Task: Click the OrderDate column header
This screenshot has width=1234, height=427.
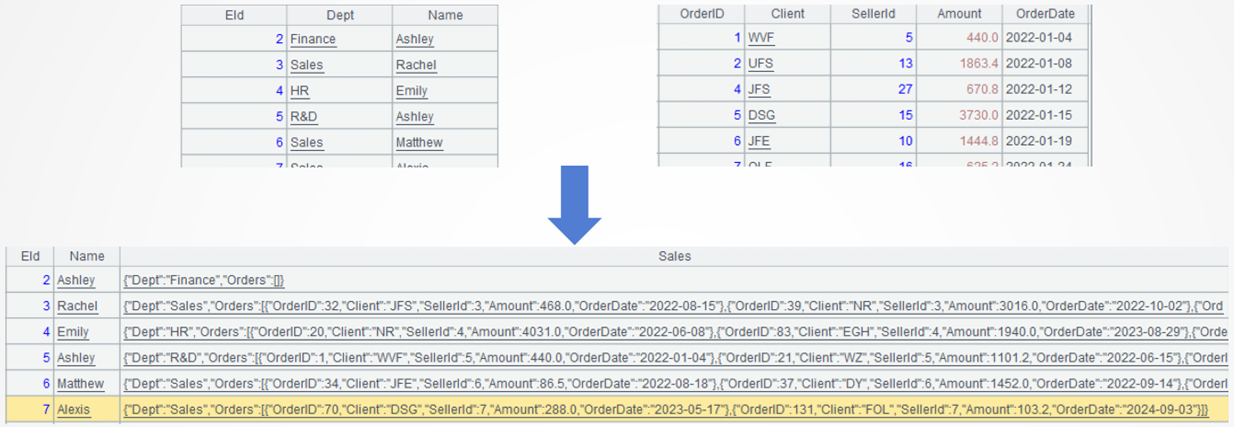Action: pyautogui.click(x=1044, y=14)
